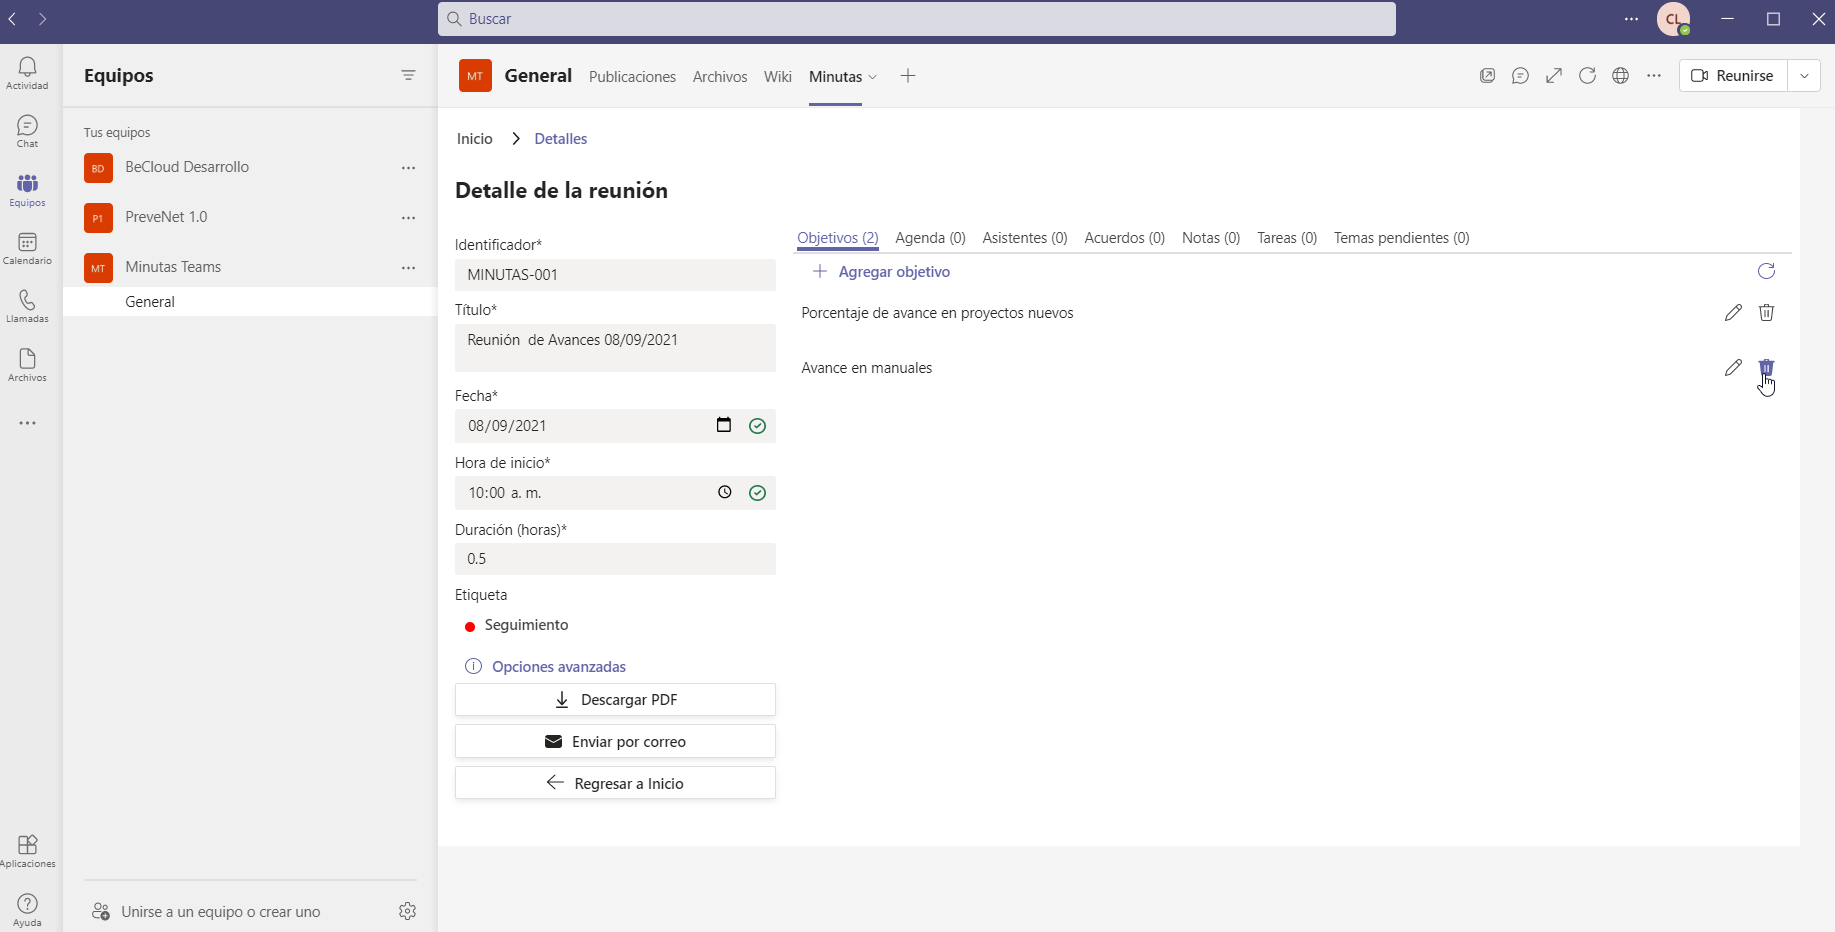
Task: Select the Agenda (0) tab
Action: point(930,238)
